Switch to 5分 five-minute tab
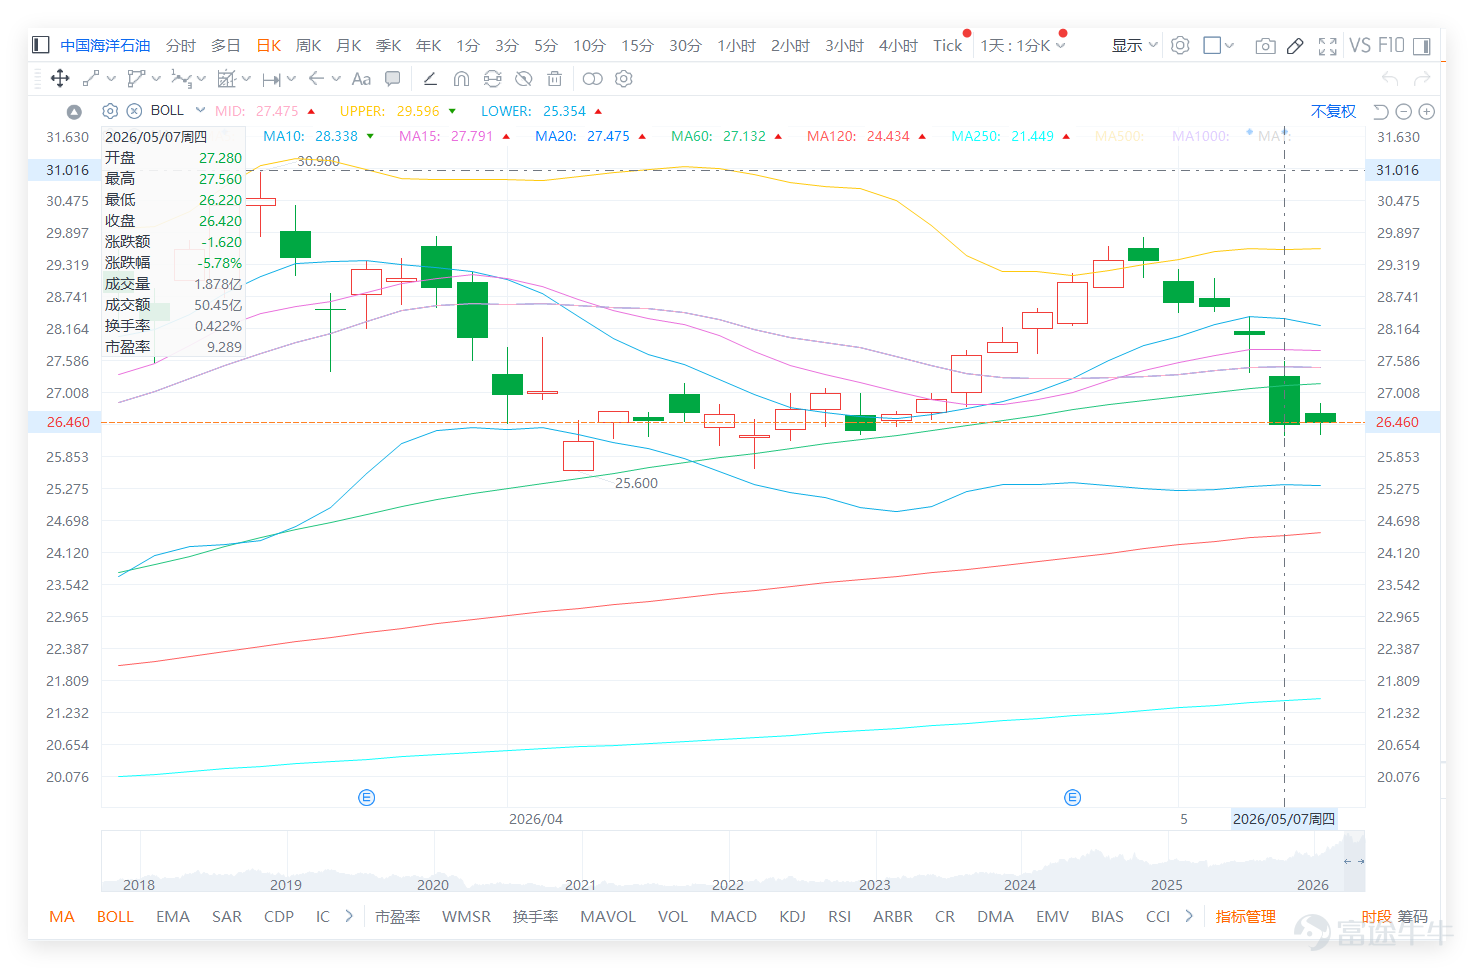This screenshot has height=969, width=1474. point(545,46)
